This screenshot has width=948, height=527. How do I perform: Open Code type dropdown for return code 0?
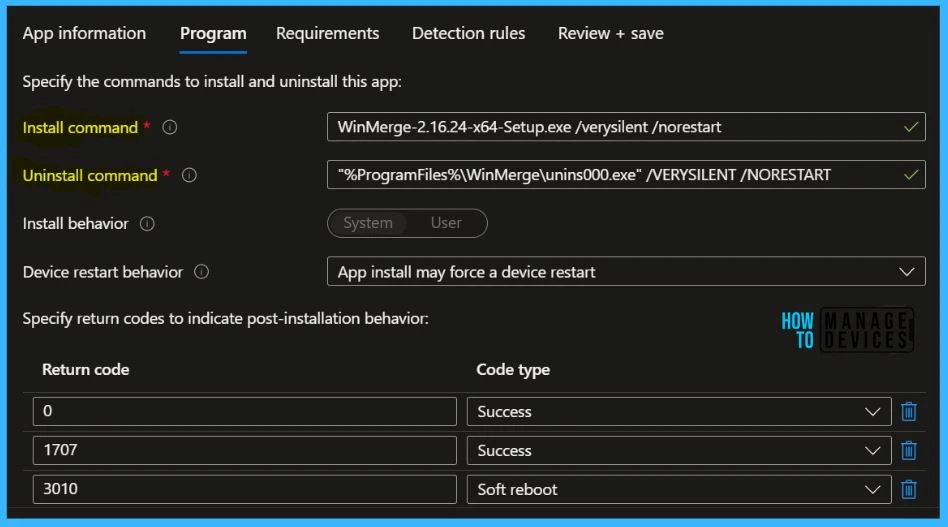[x=679, y=412]
